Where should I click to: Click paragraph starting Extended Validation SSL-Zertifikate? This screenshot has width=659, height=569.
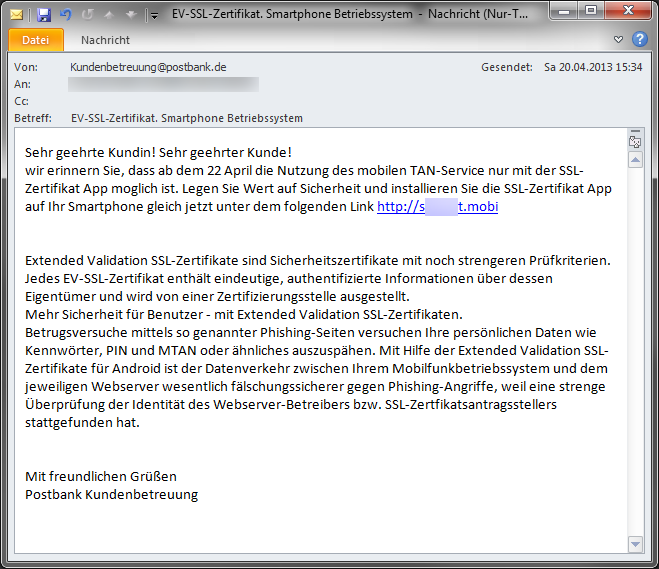[x=318, y=279]
